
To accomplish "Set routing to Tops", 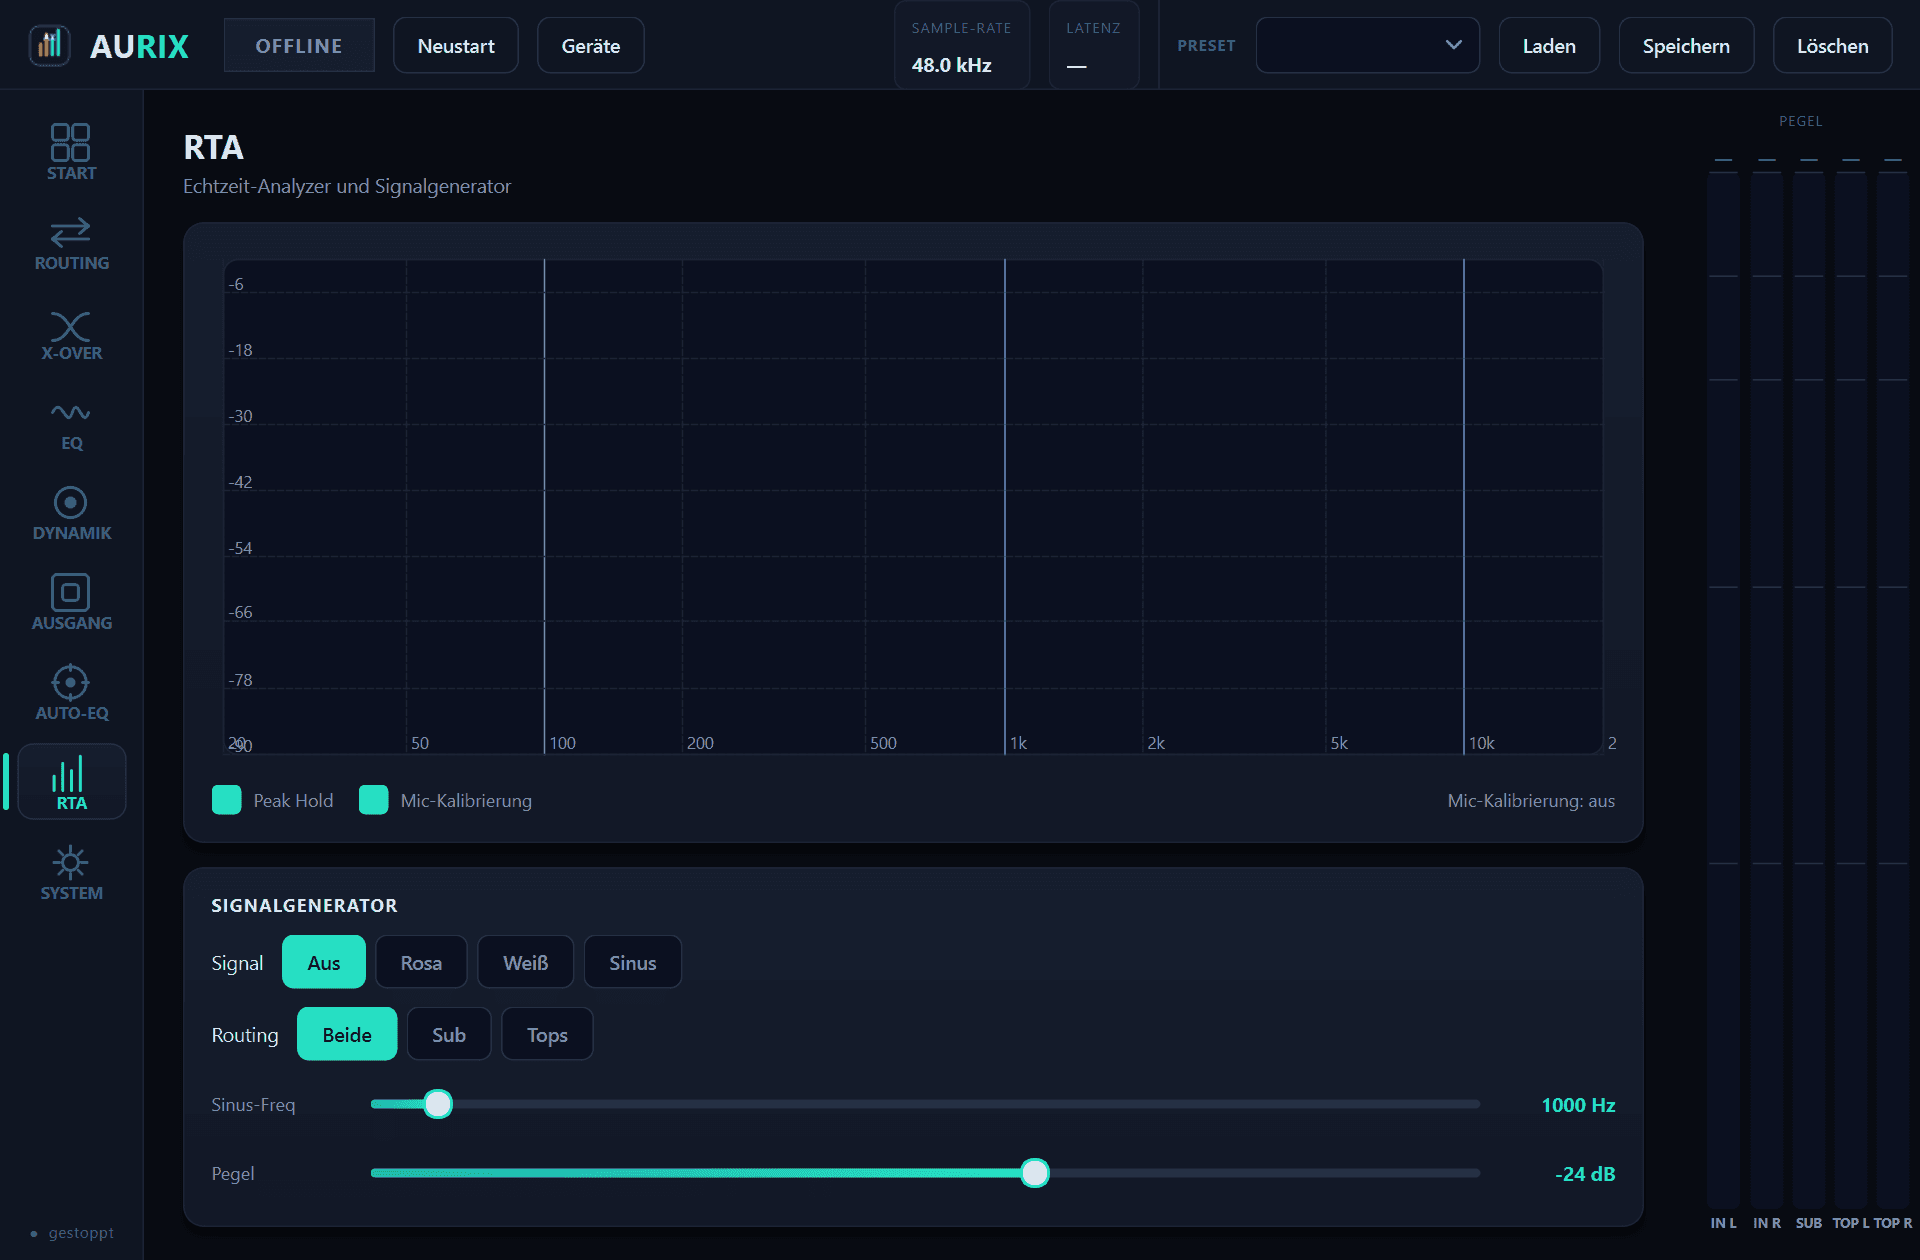I will 547,1034.
